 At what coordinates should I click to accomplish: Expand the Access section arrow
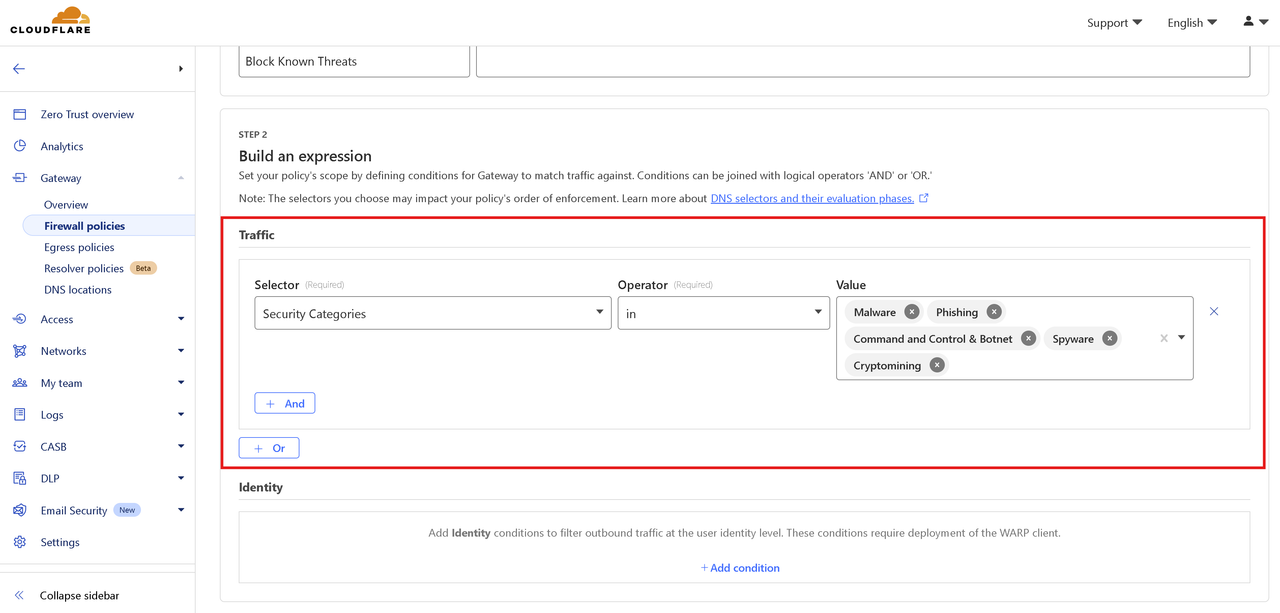point(181,319)
